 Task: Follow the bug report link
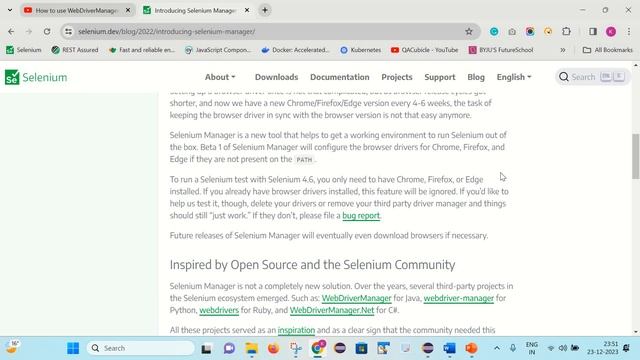click(x=361, y=216)
